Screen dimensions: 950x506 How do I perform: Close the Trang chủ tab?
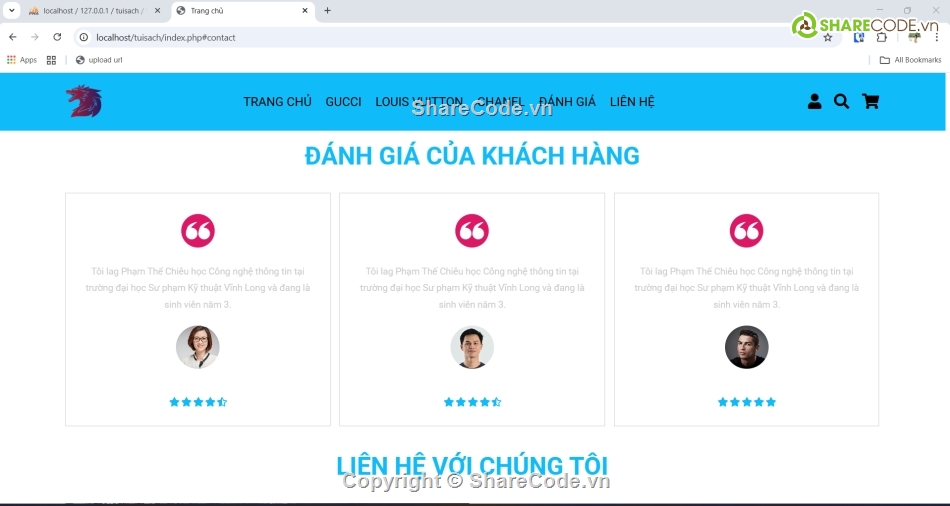point(305,10)
